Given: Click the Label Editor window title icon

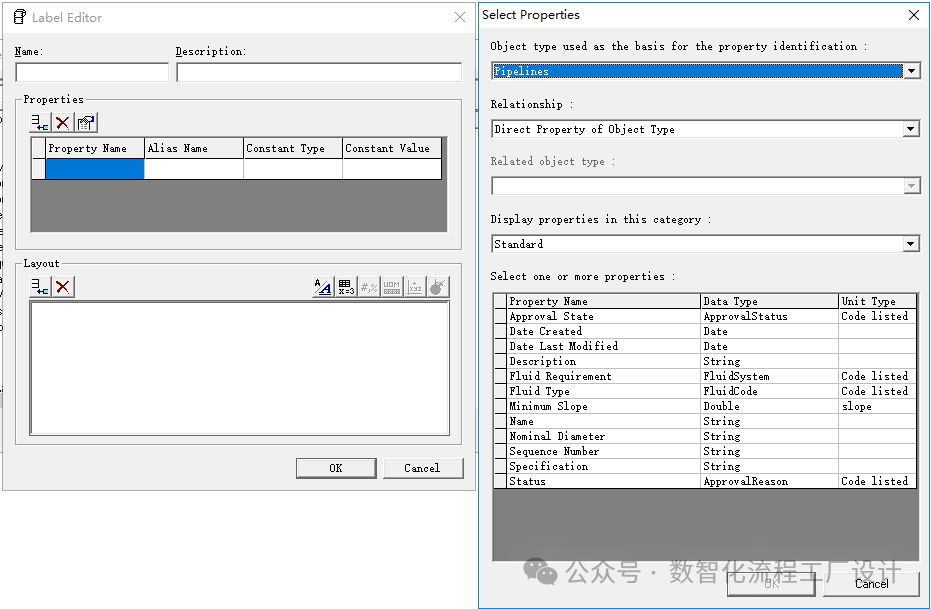Looking at the screenshot, I should point(20,17).
